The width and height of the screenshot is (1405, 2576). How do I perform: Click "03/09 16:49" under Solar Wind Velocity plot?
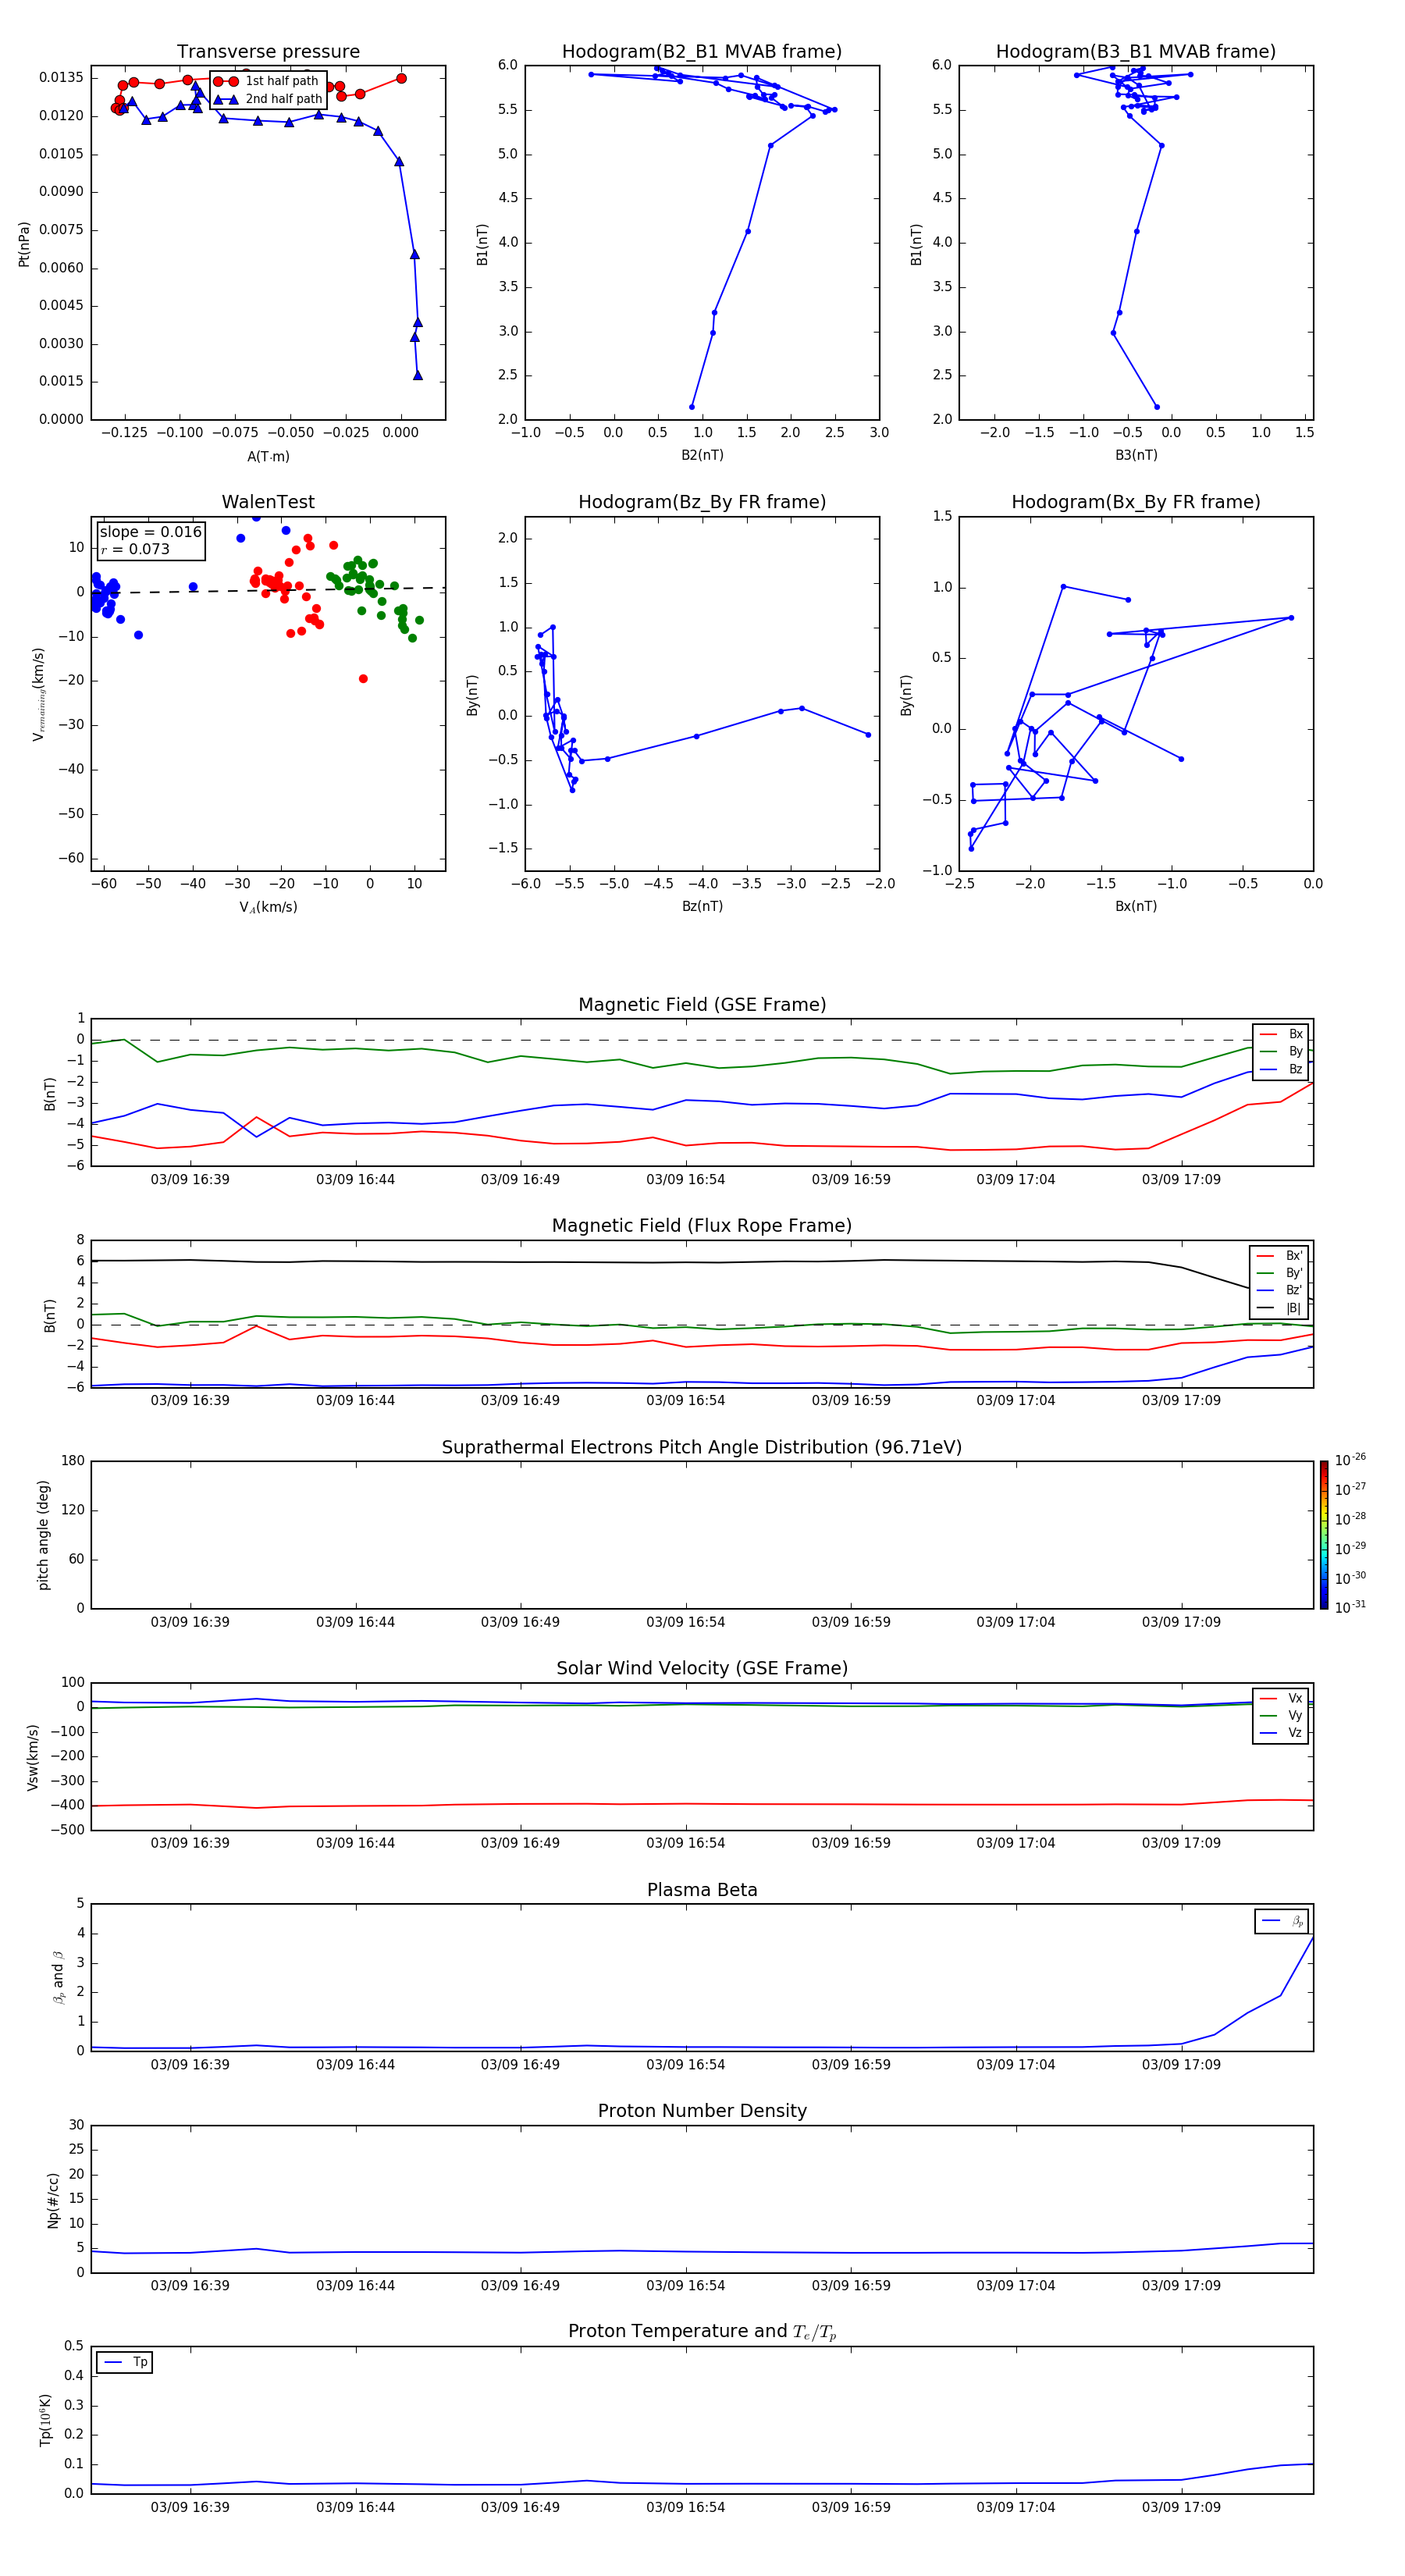[520, 1843]
